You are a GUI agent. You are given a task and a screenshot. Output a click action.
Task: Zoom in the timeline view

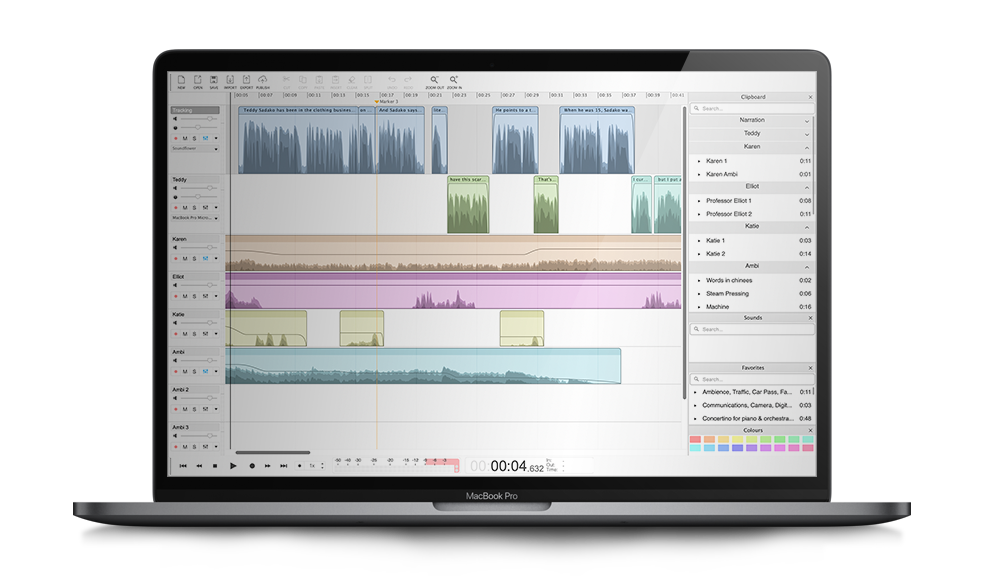click(454, 80)
